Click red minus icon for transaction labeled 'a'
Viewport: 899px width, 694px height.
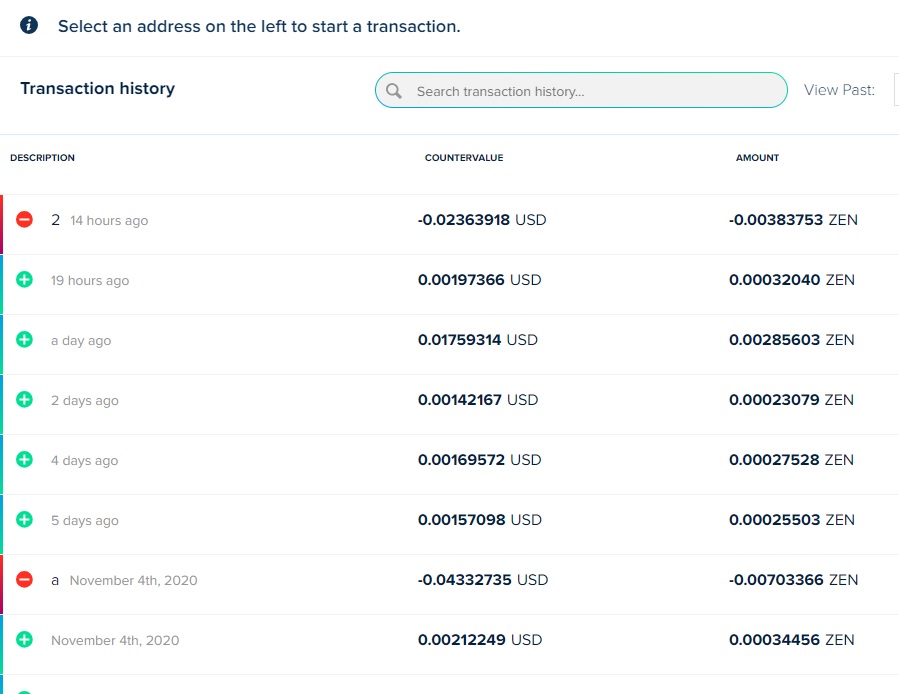25,580
